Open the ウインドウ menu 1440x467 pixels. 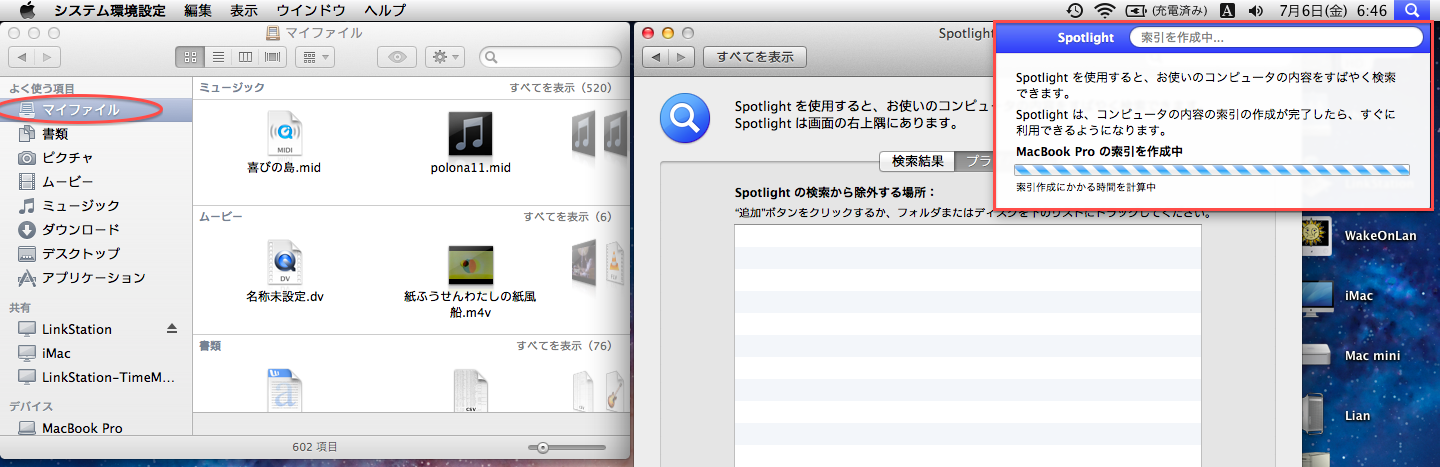311,10
